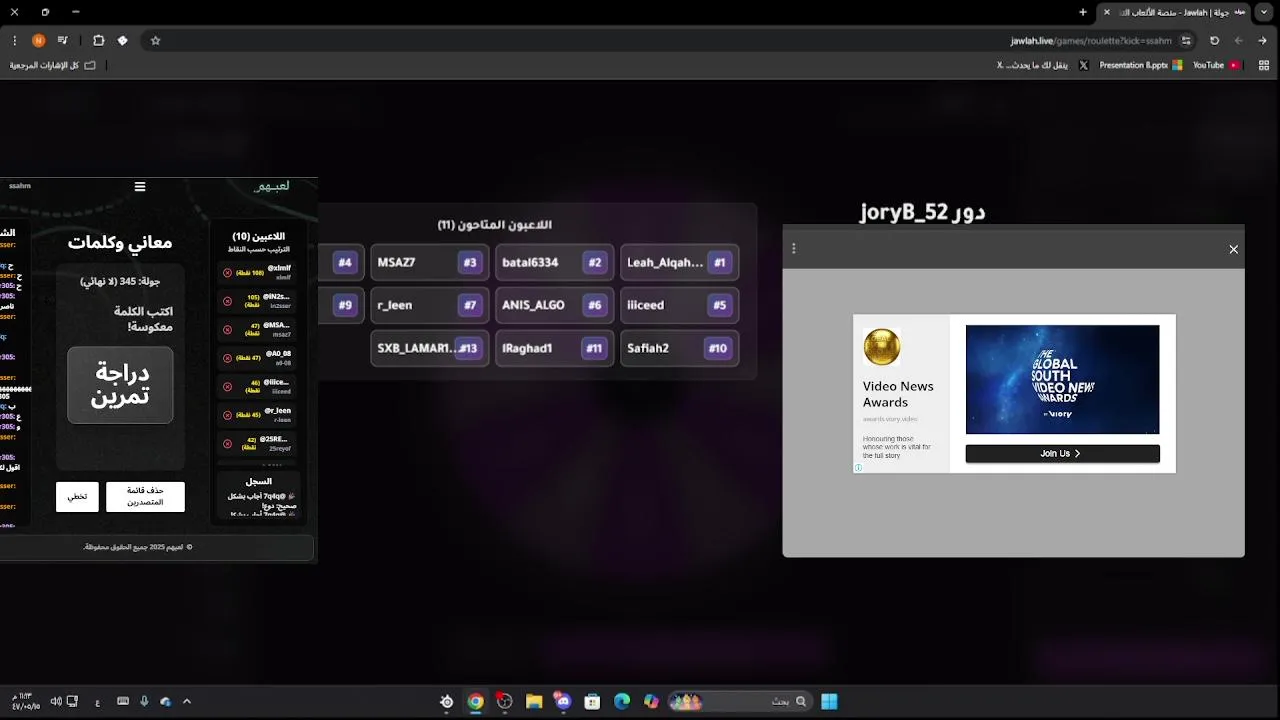The image size is (1280, 720).
Task: Open File Explorer from the taskbar
Action: [534, 702]
